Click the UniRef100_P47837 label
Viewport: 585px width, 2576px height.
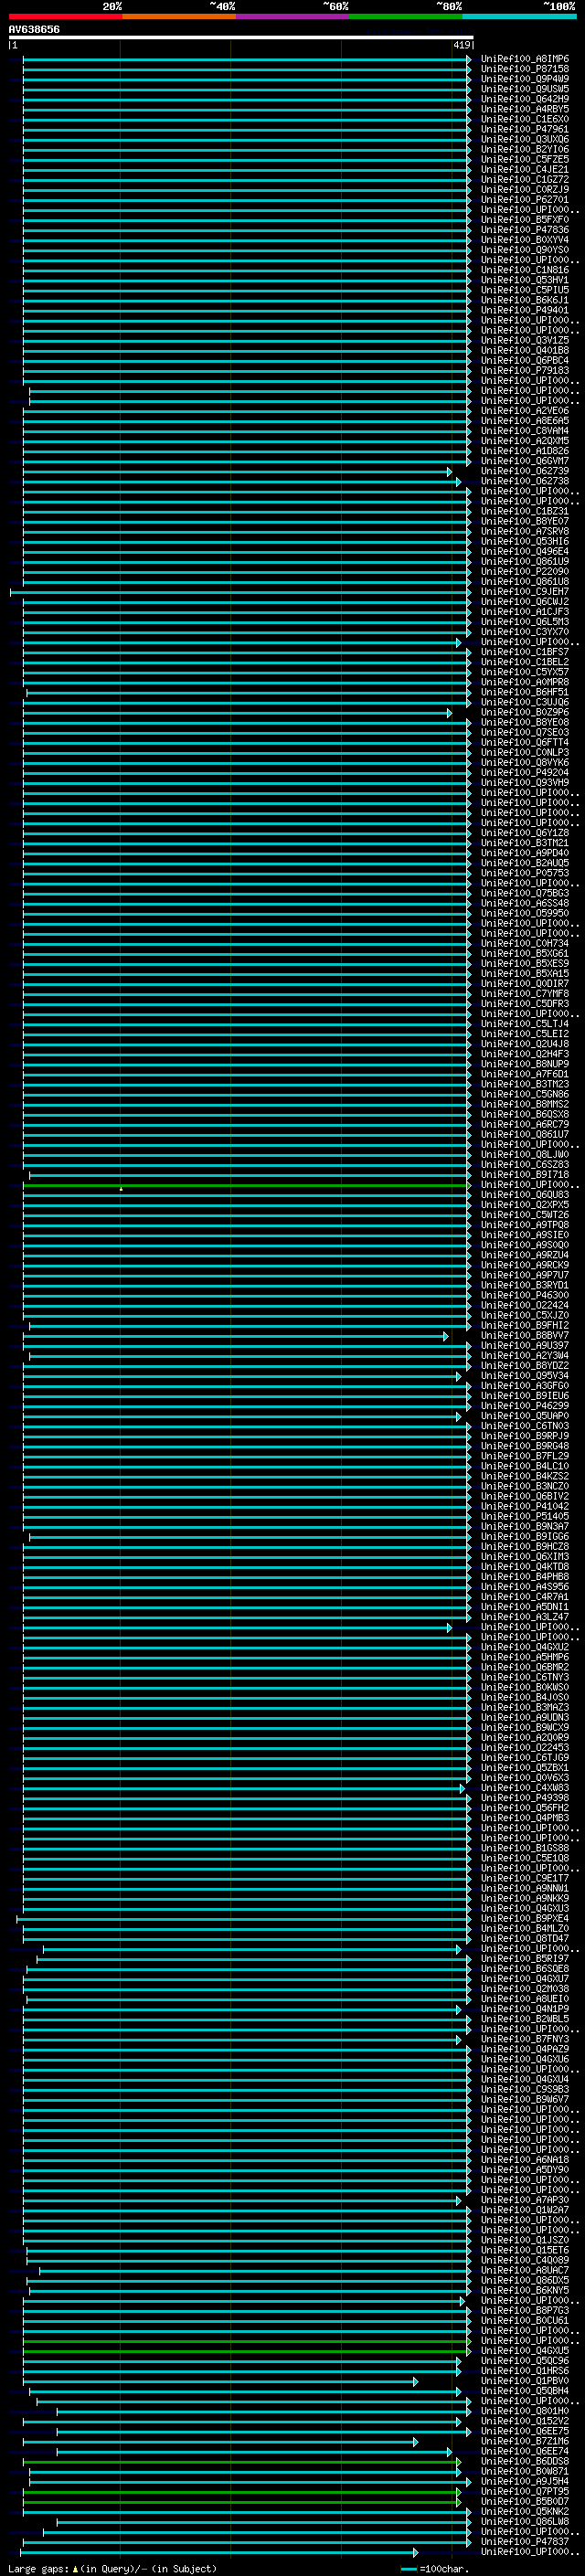click(x=525, y=2541)
